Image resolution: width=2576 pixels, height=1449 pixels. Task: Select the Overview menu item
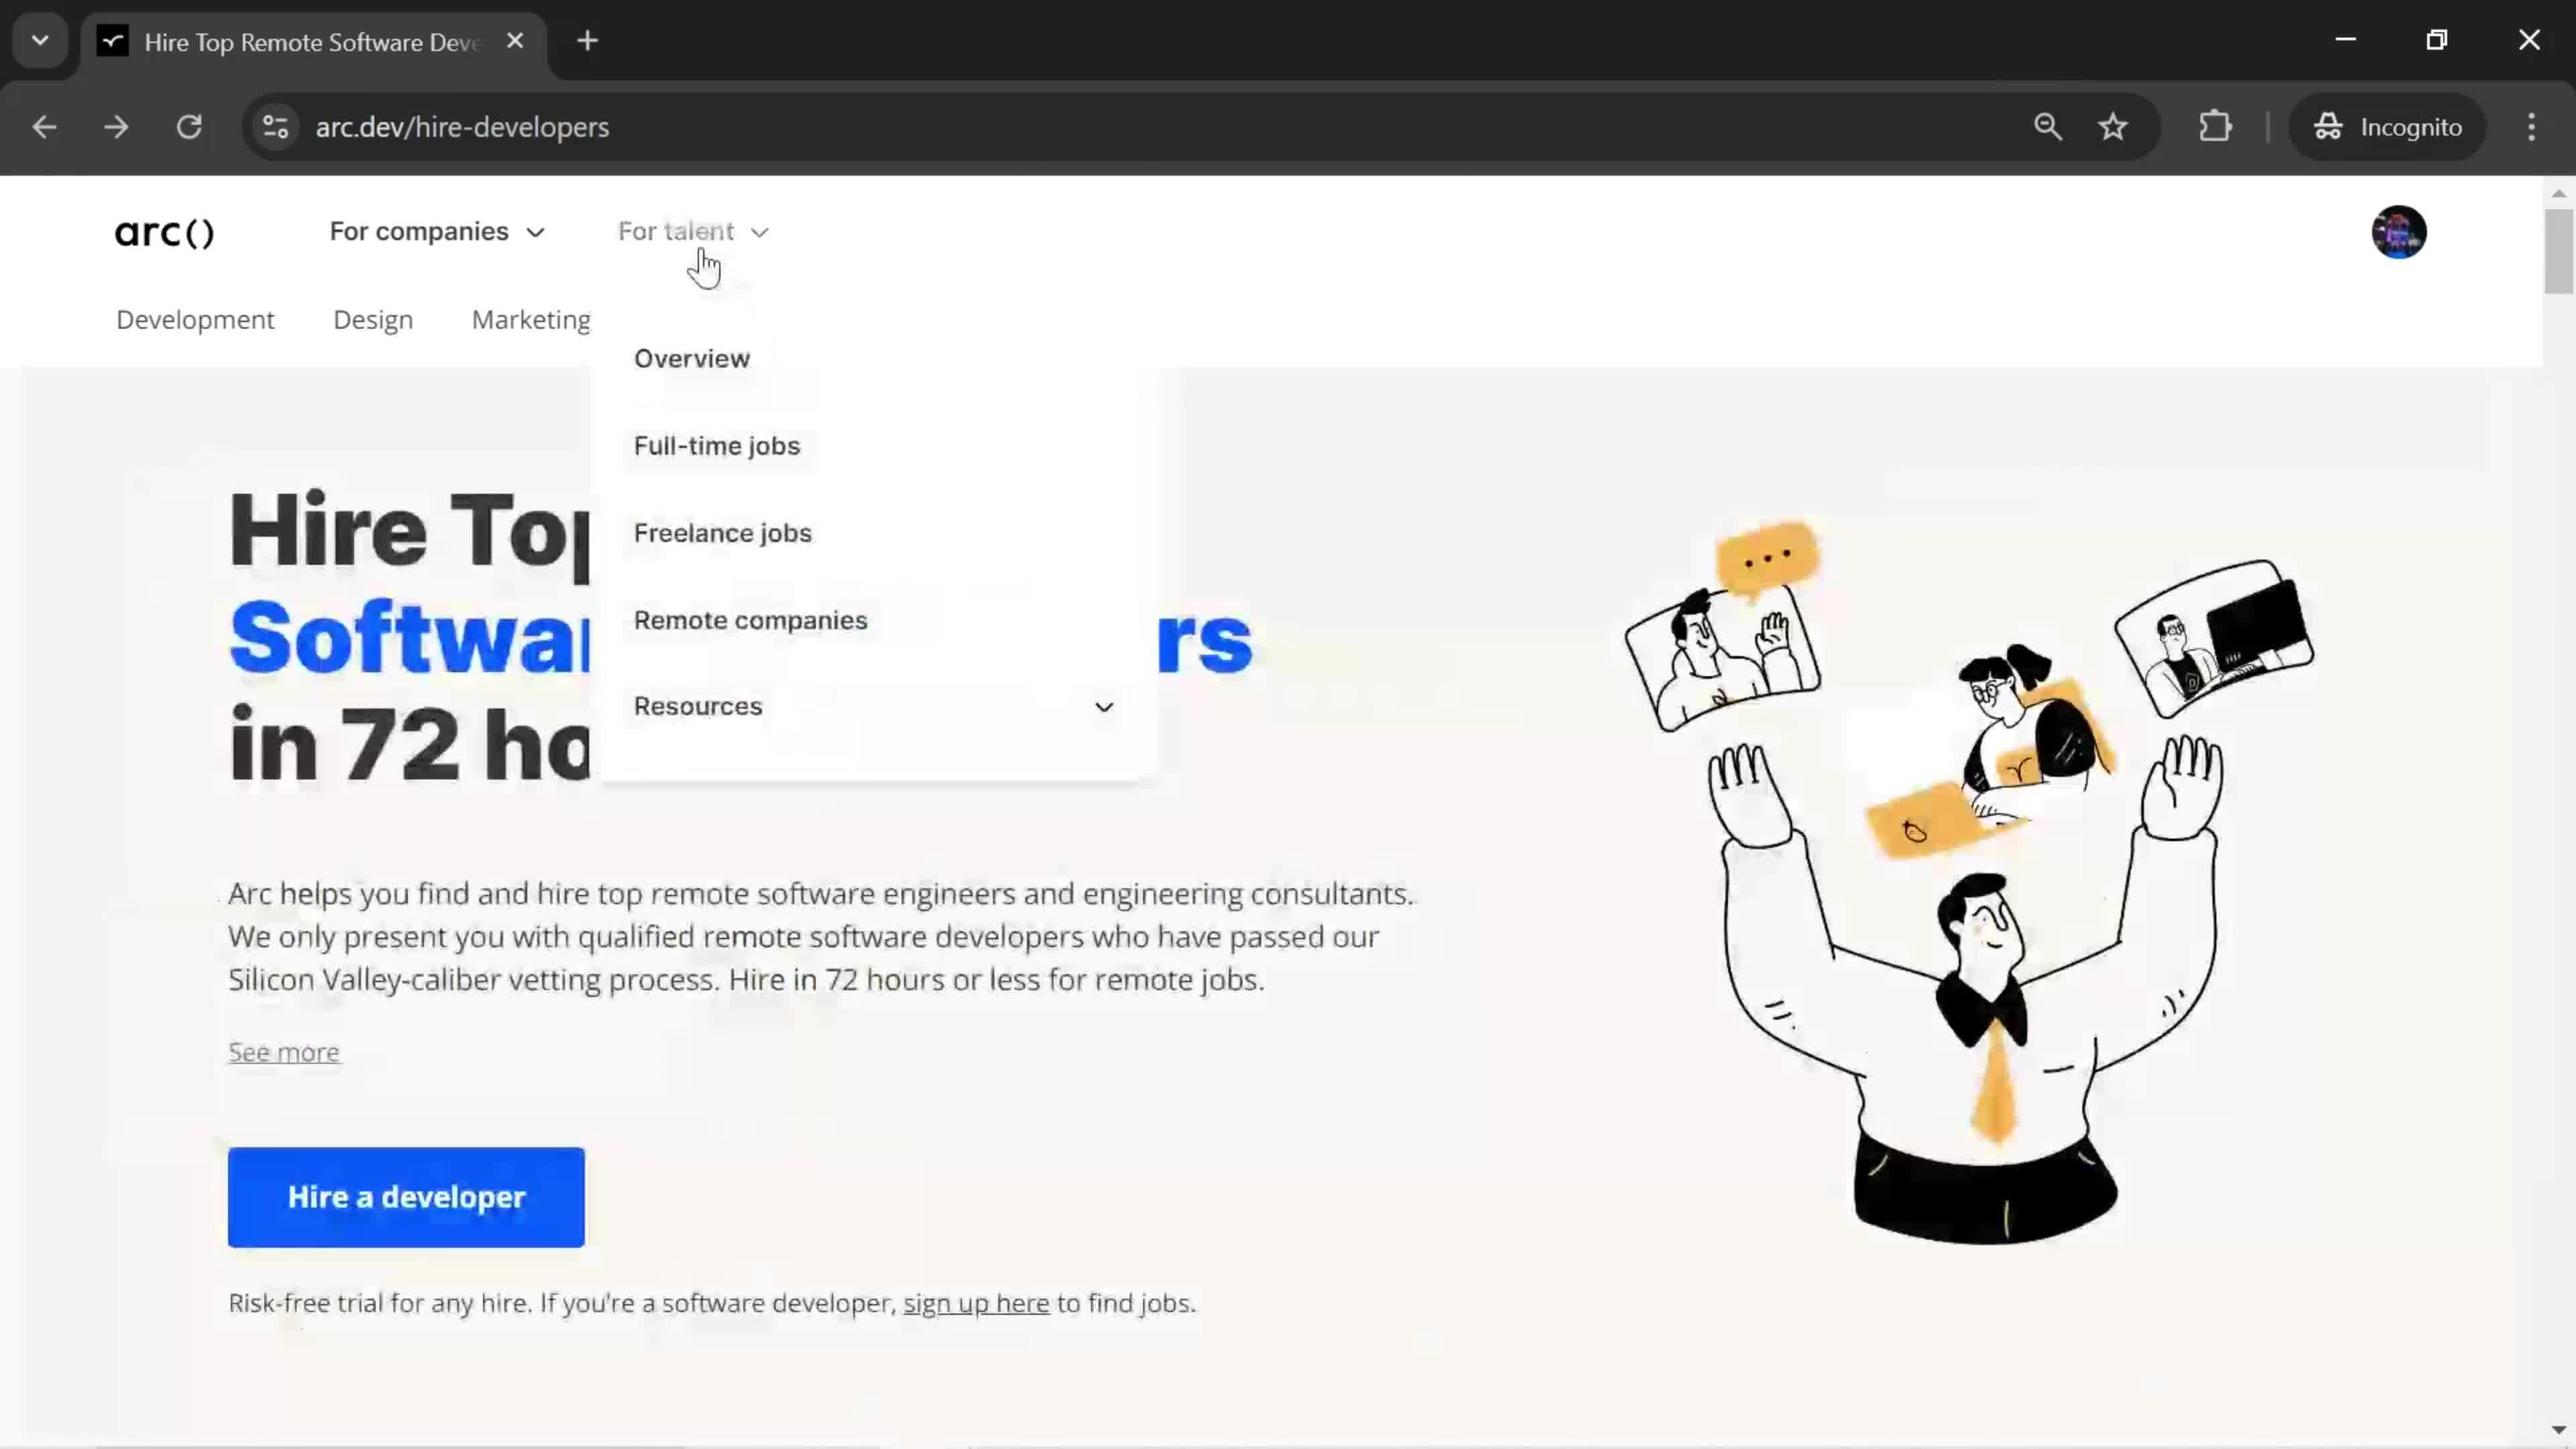click(x=692, y=358)
